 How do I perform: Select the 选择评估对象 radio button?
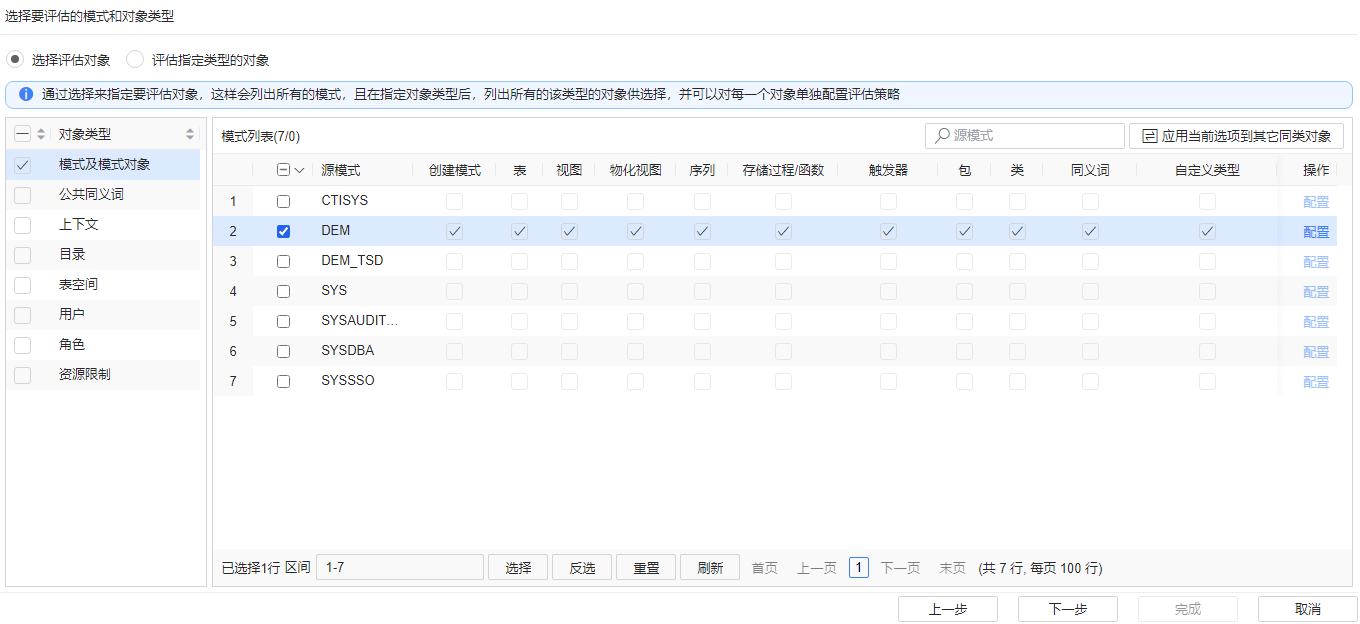pos(15,60)
